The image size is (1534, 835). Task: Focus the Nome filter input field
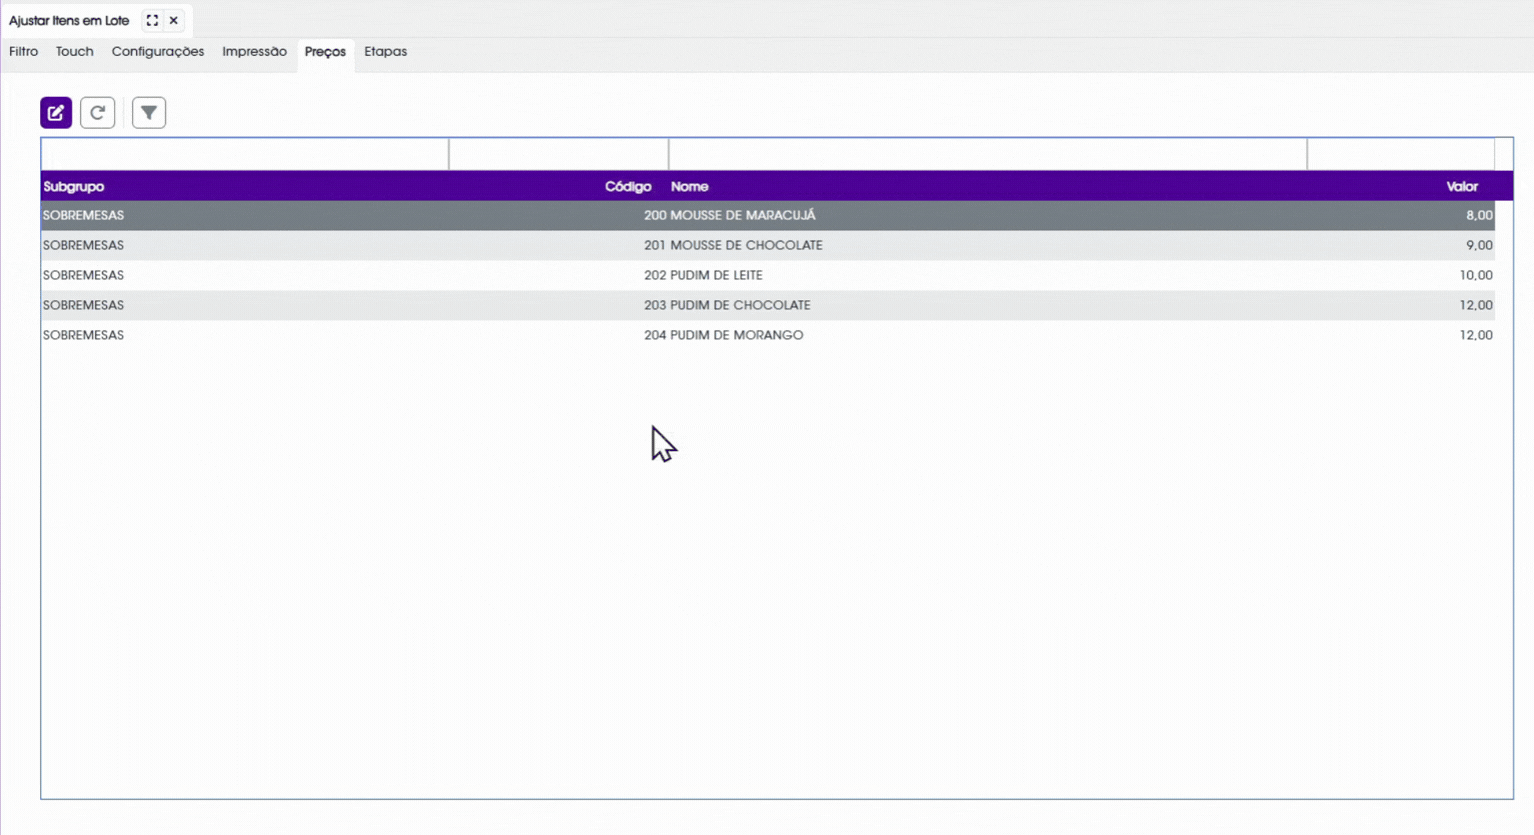pos(988,154)
